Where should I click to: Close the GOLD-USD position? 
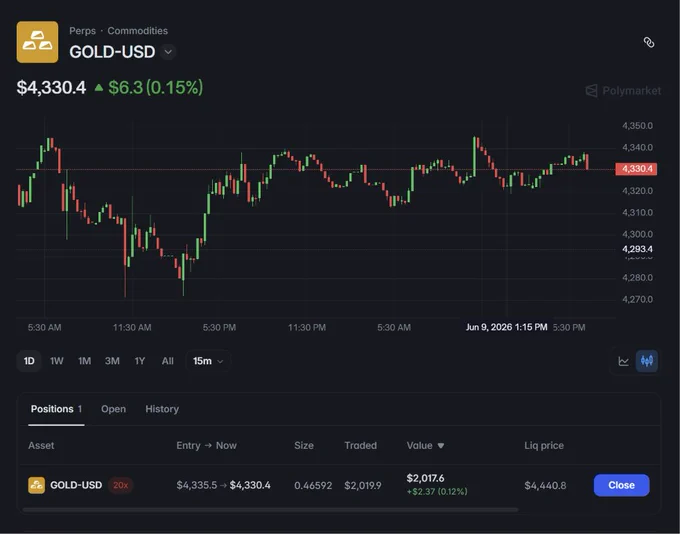tap(621, 485)
